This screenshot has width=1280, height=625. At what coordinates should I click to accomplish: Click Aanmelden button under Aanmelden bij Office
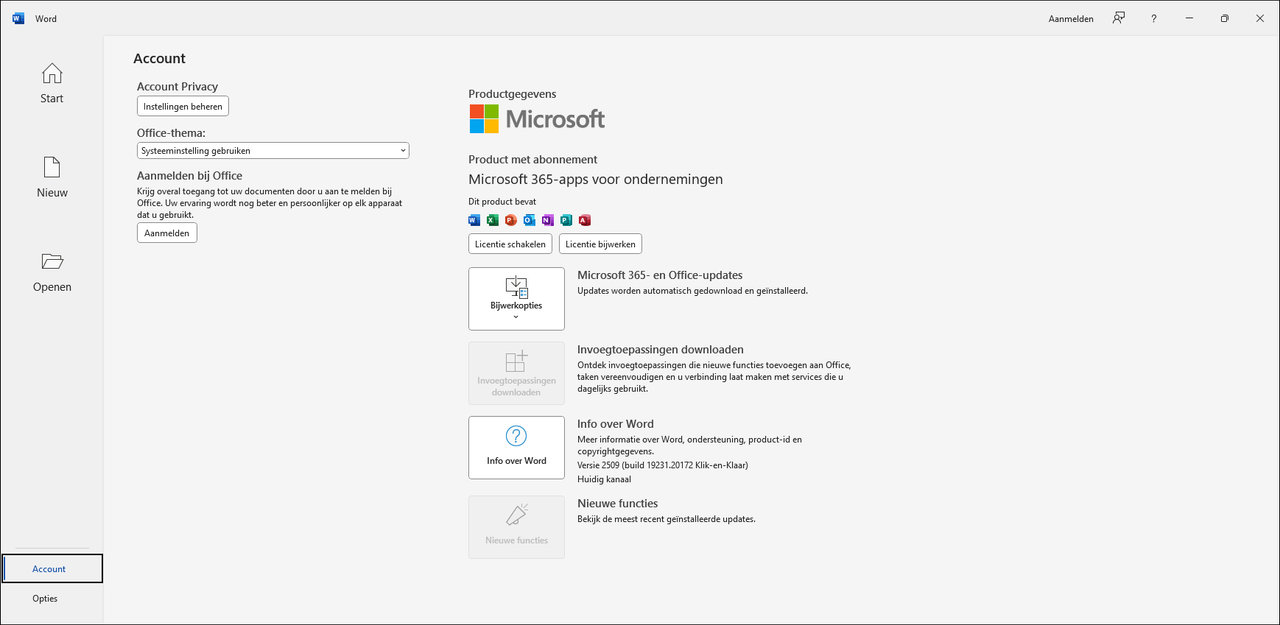(x=167, y=232)
